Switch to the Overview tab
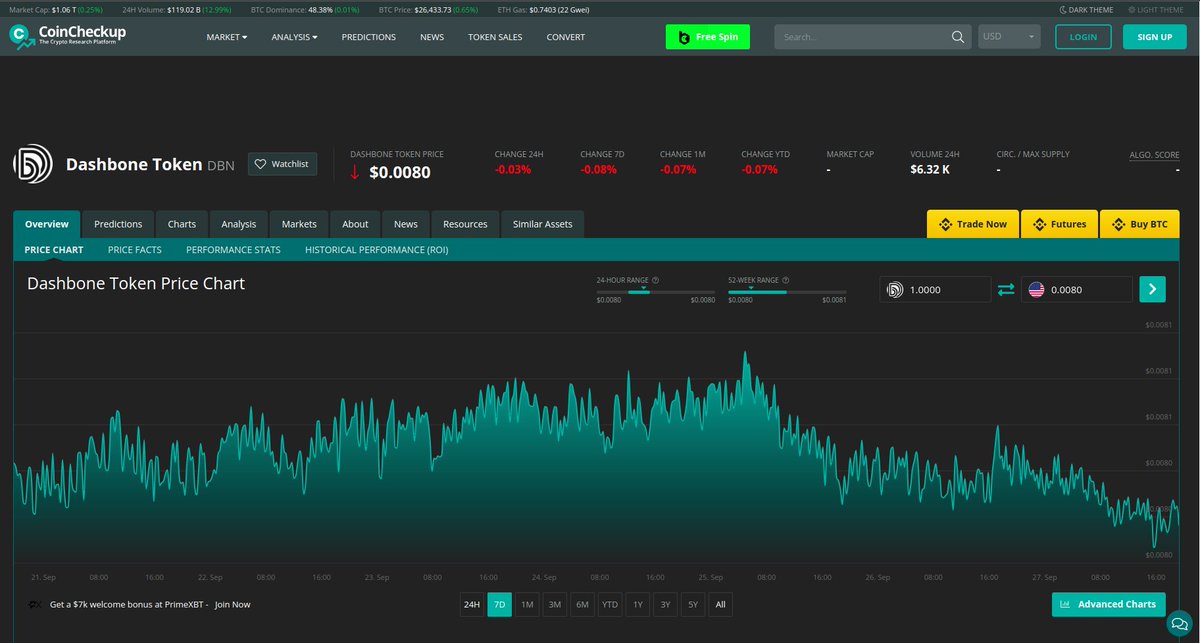1200x643 pixels. [47, 224]
